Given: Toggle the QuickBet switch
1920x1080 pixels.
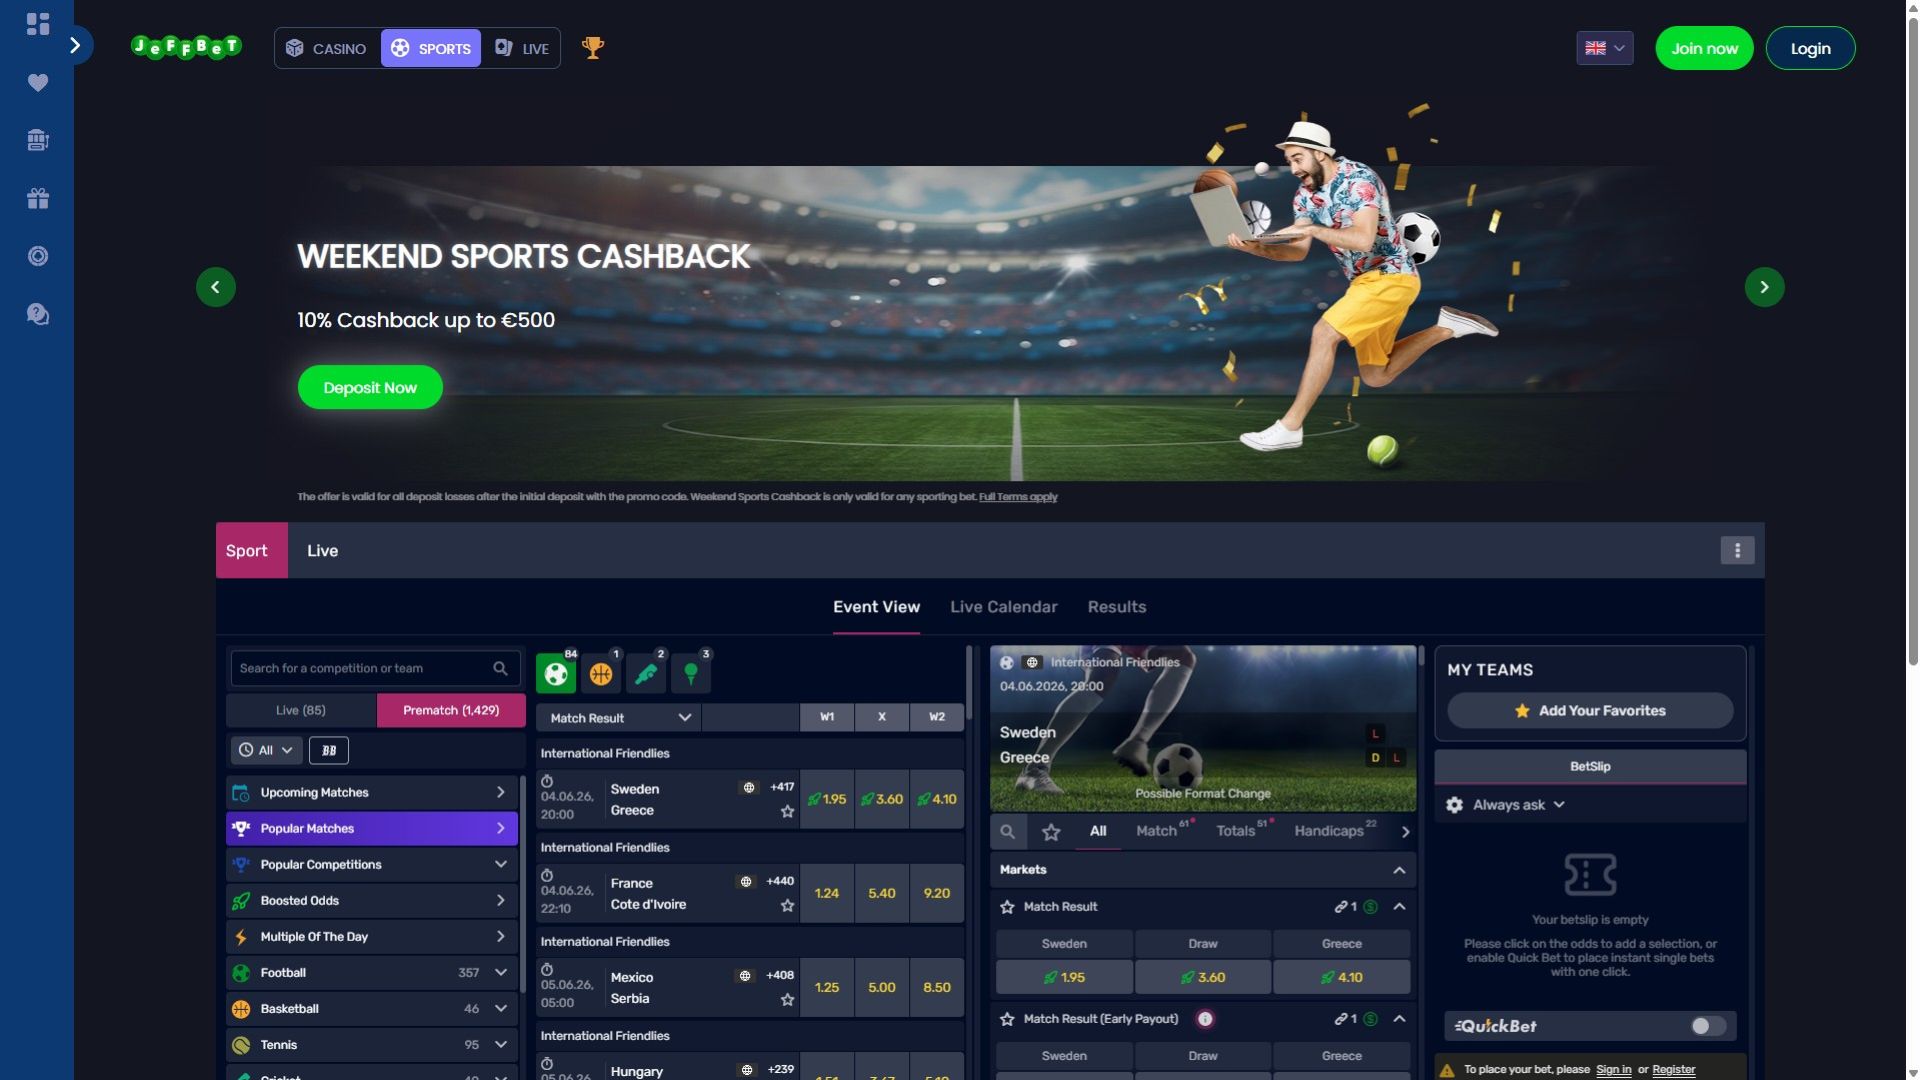Looking at the screenshot, I should click(1707, 1026).
